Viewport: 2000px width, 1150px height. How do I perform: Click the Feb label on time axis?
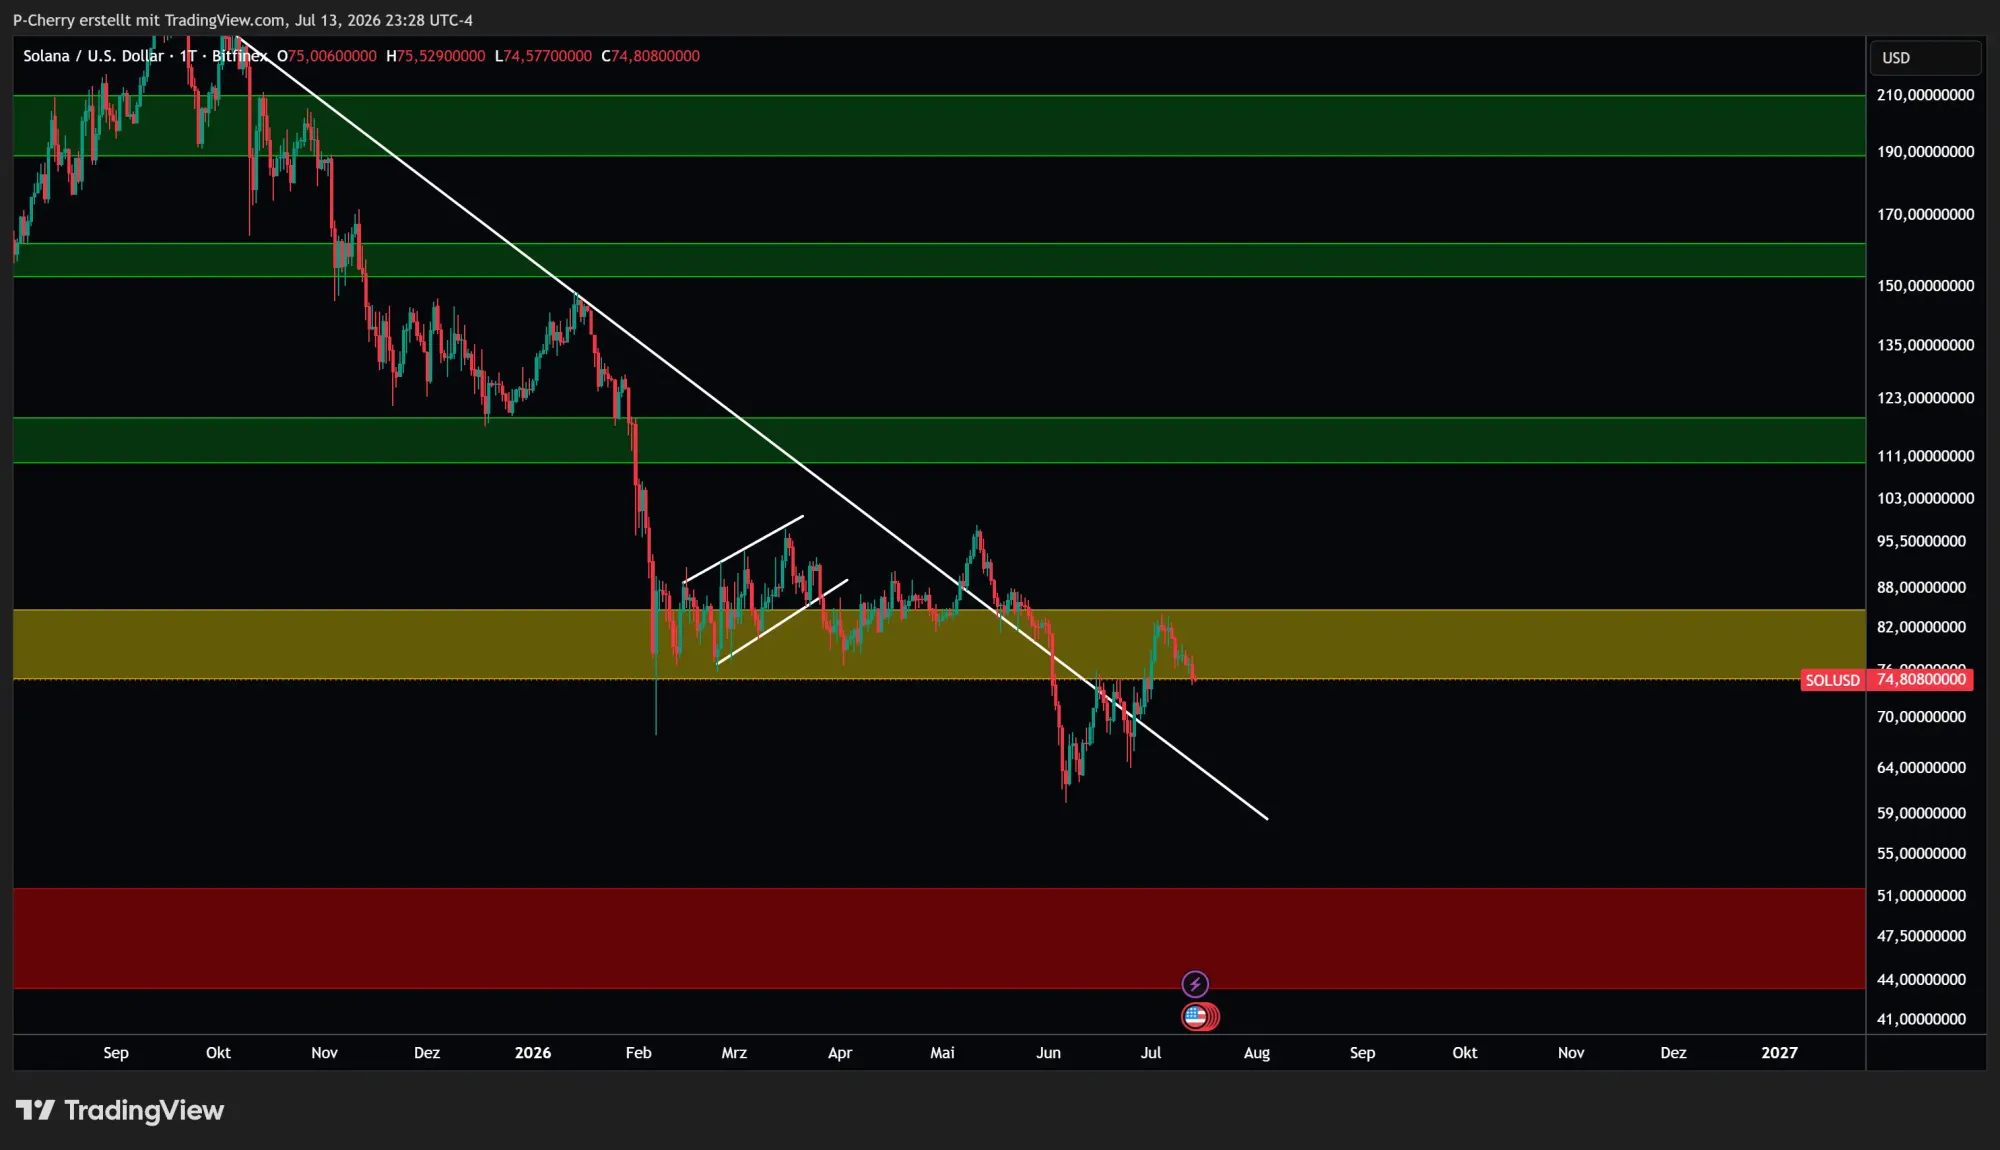[638, 1053]
